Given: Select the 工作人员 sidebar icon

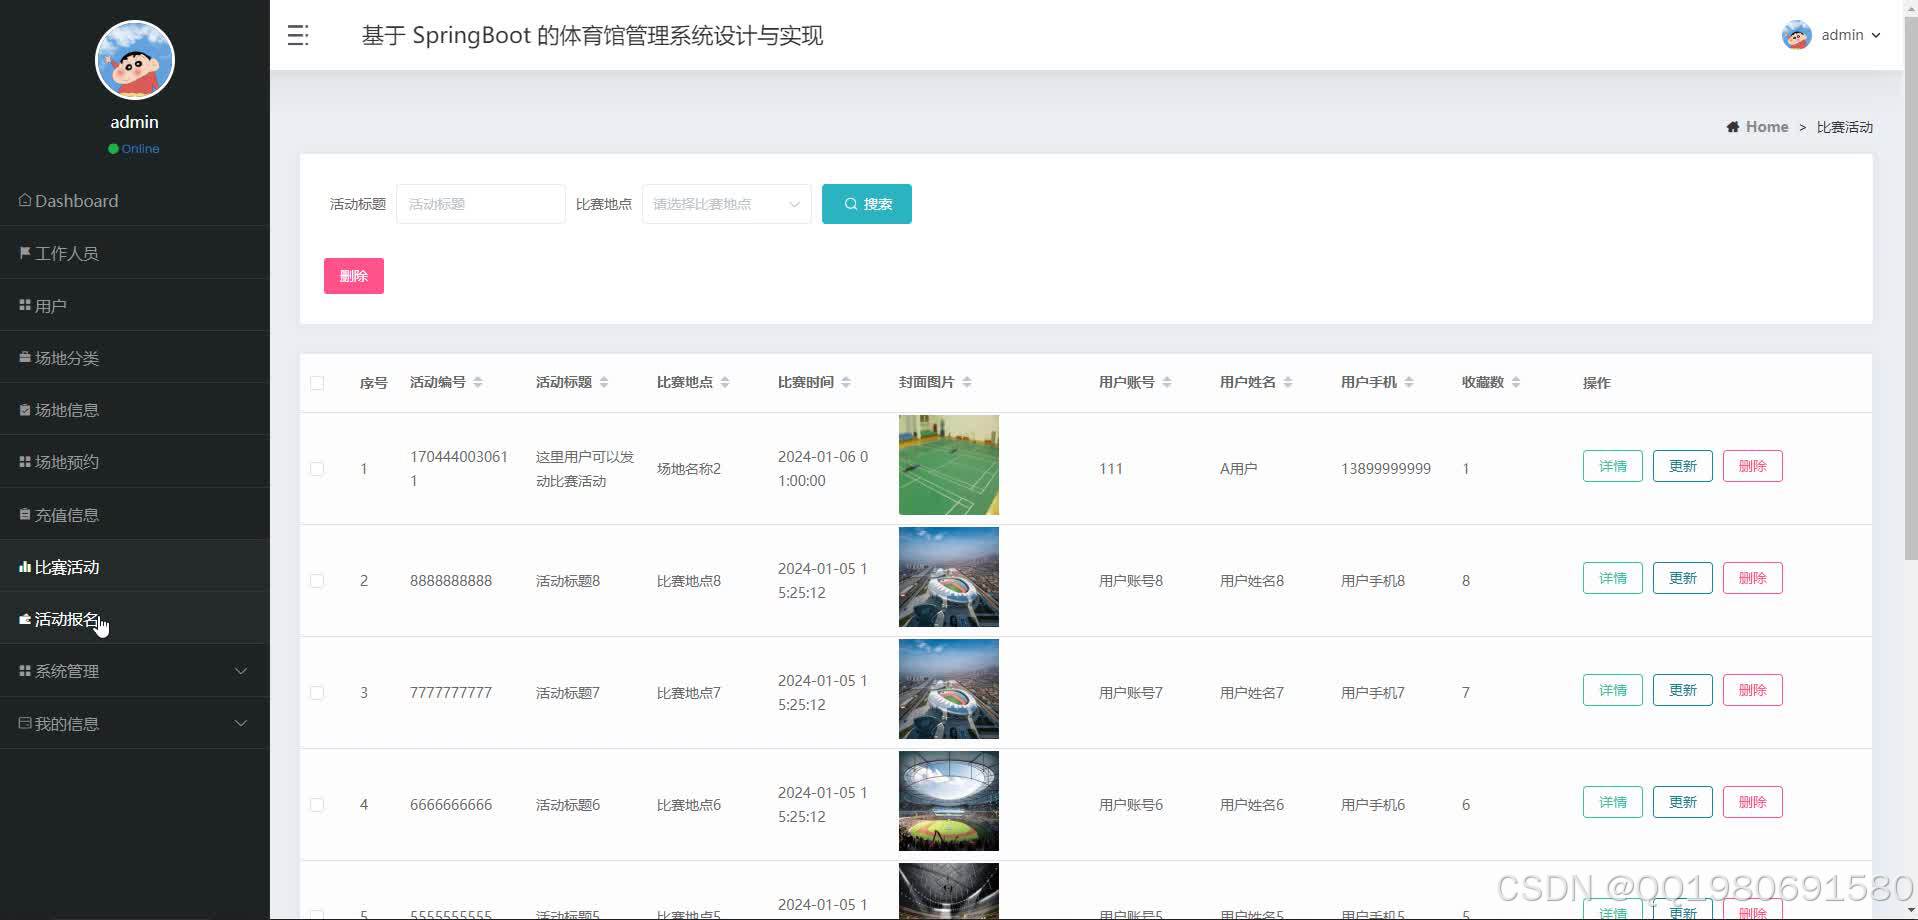Looking at the screenshot, I should [24, 253].
